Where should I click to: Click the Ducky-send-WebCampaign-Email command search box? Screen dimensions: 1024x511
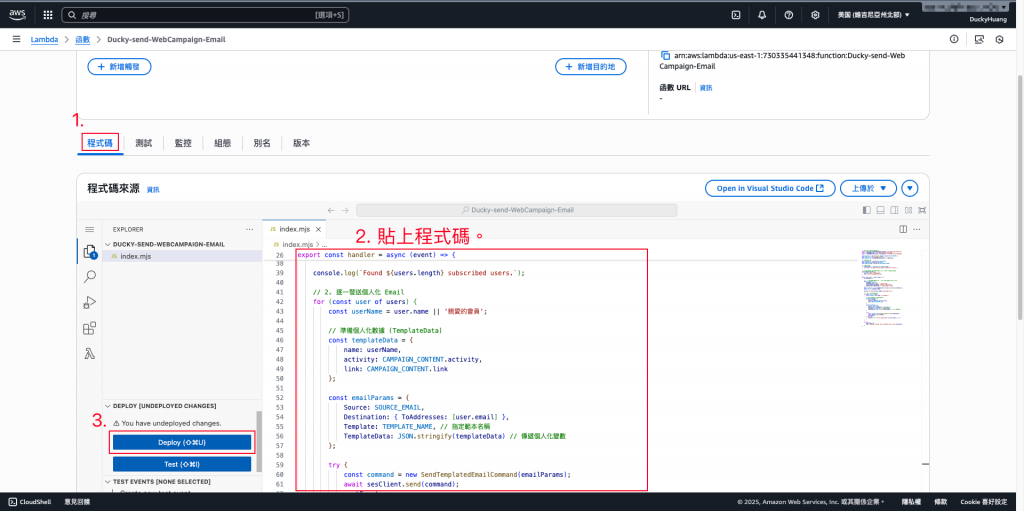coord(517,210)
